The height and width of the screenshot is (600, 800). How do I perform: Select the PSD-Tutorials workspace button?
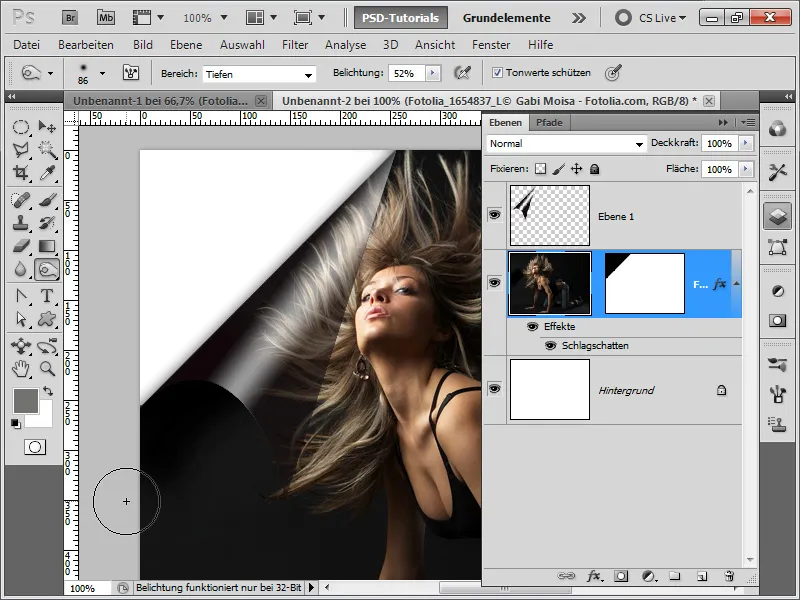pos(401,18)
